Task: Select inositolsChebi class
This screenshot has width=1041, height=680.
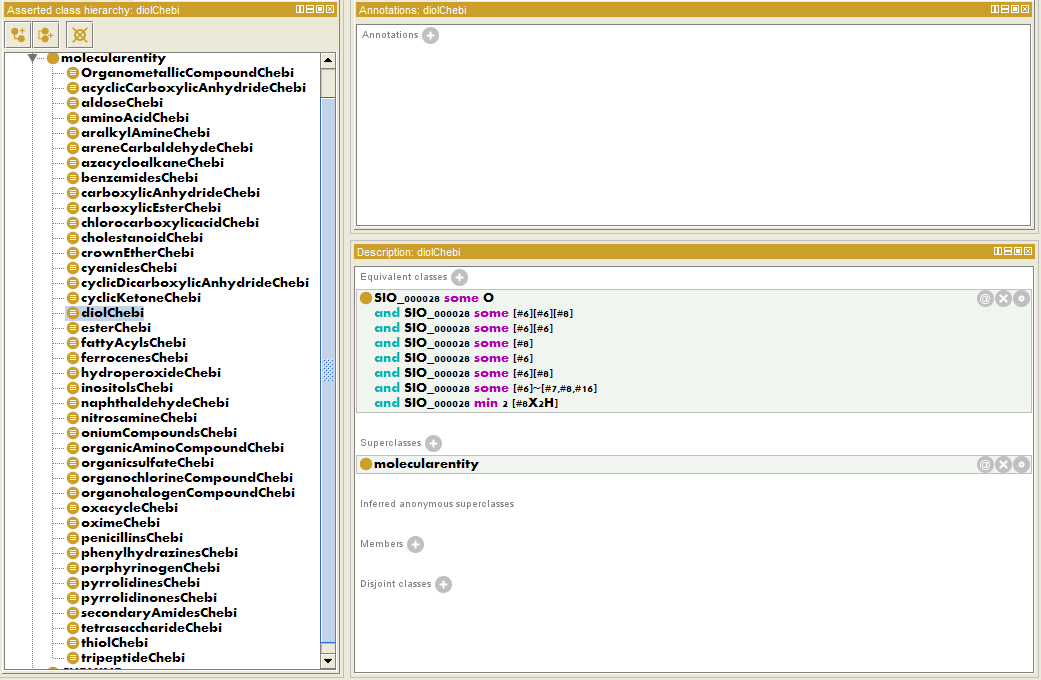Action: point(127,388)
